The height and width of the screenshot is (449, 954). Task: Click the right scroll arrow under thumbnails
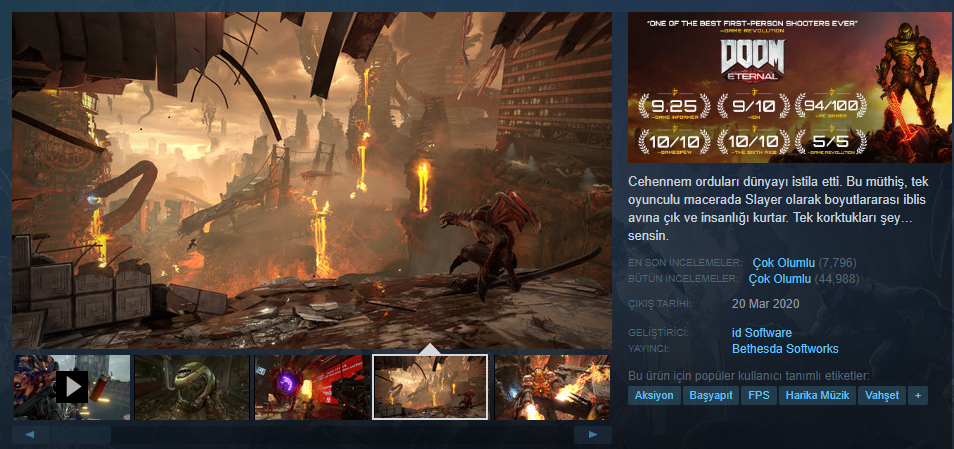click(593, 435)
